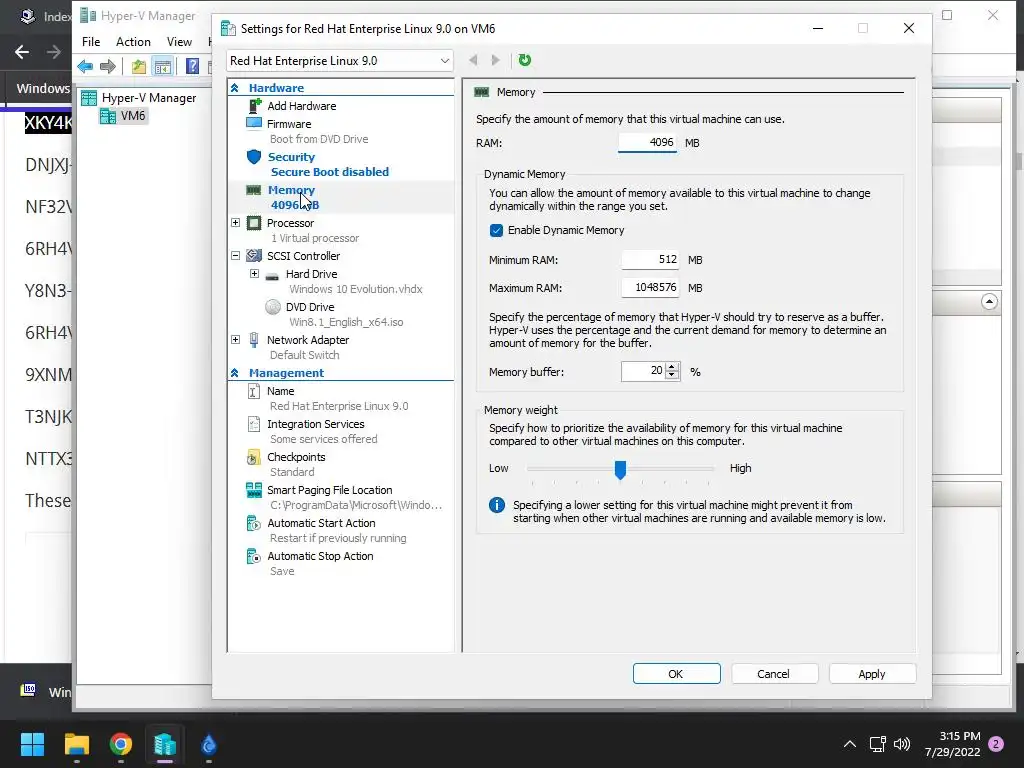
Task: Click 'Default Switch' under Network Adapter
Action: click(304, 355)
